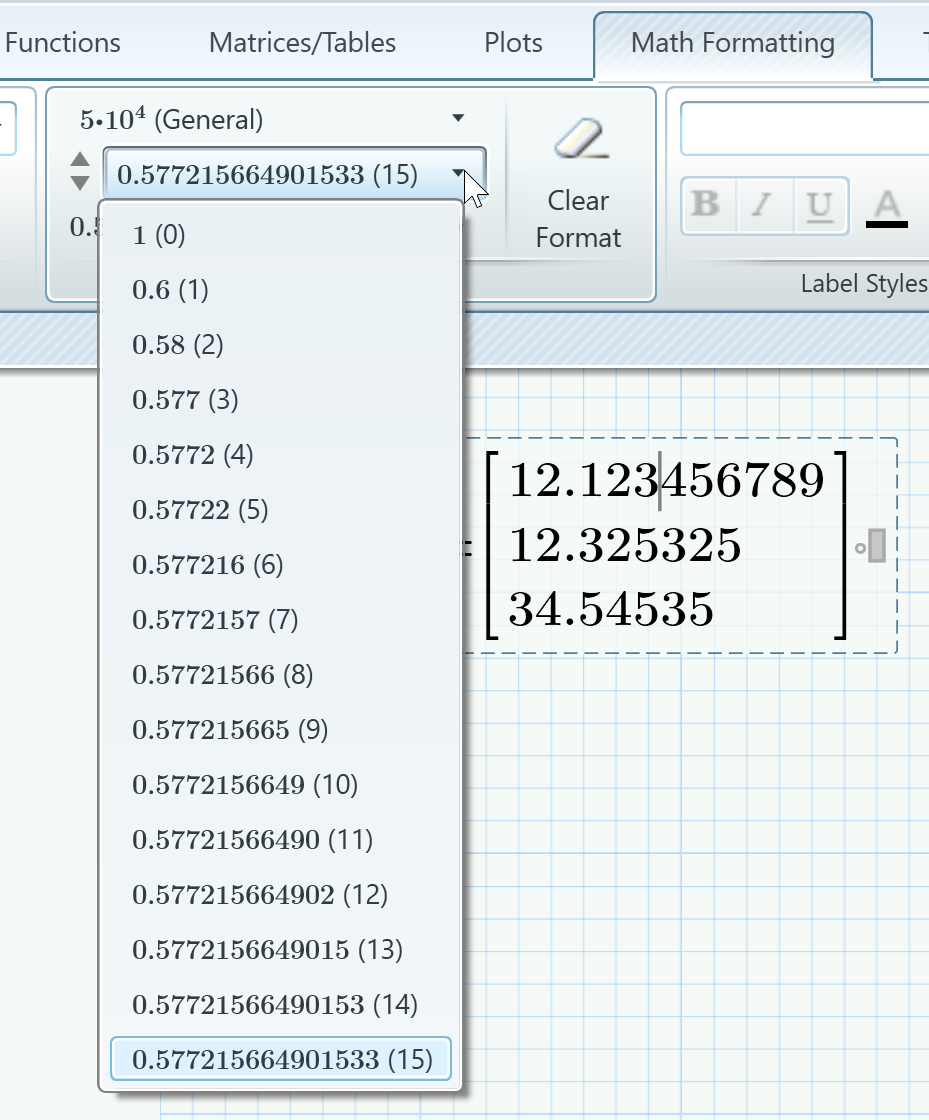
Task: Select the Math Formatting tab
Action: (733, 43)
